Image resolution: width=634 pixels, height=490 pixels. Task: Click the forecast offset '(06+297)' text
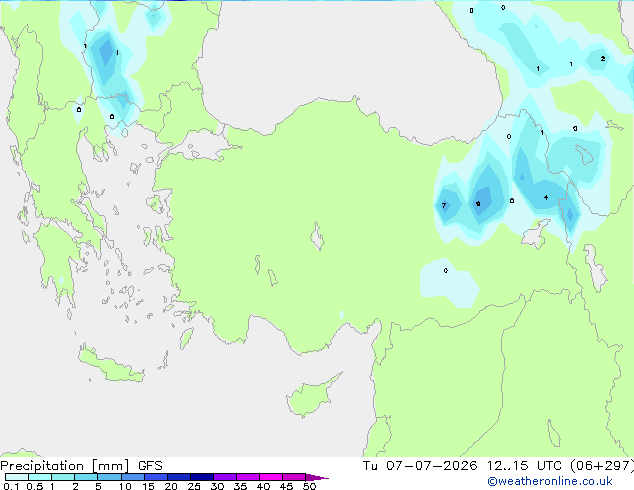[602, 466]
